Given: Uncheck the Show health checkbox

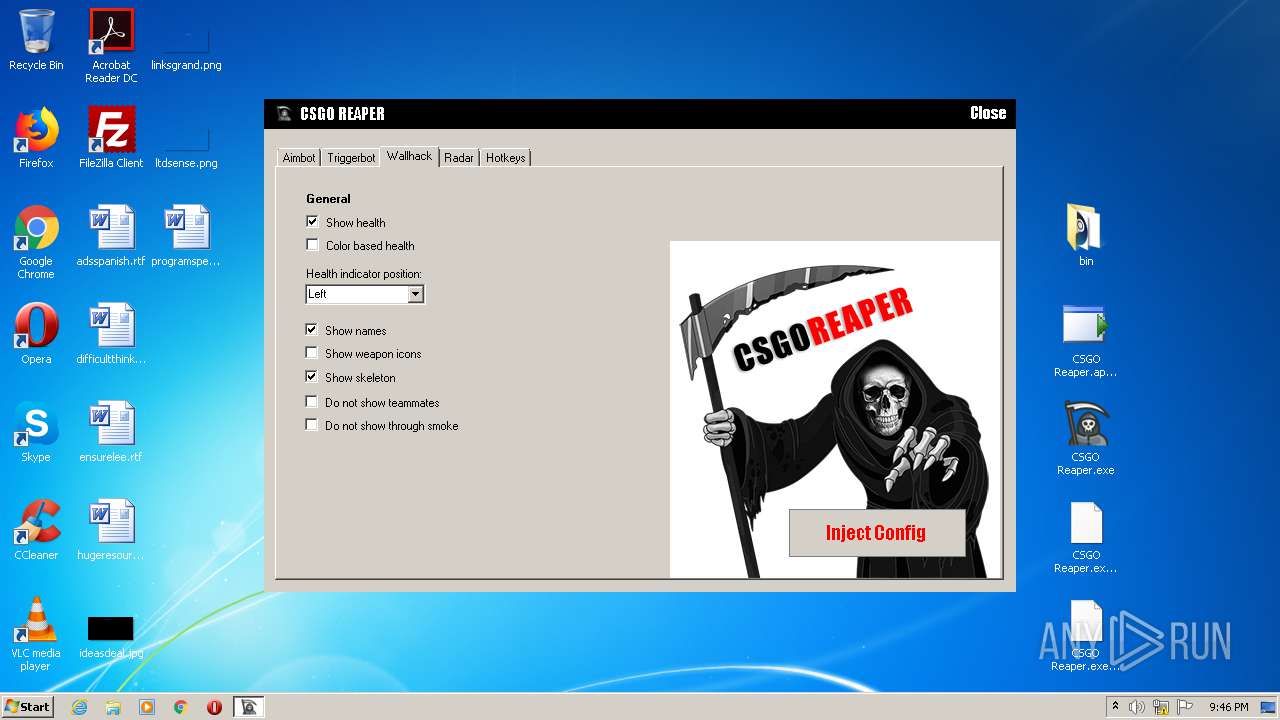Looking at the screenshot, I should 312,222.
